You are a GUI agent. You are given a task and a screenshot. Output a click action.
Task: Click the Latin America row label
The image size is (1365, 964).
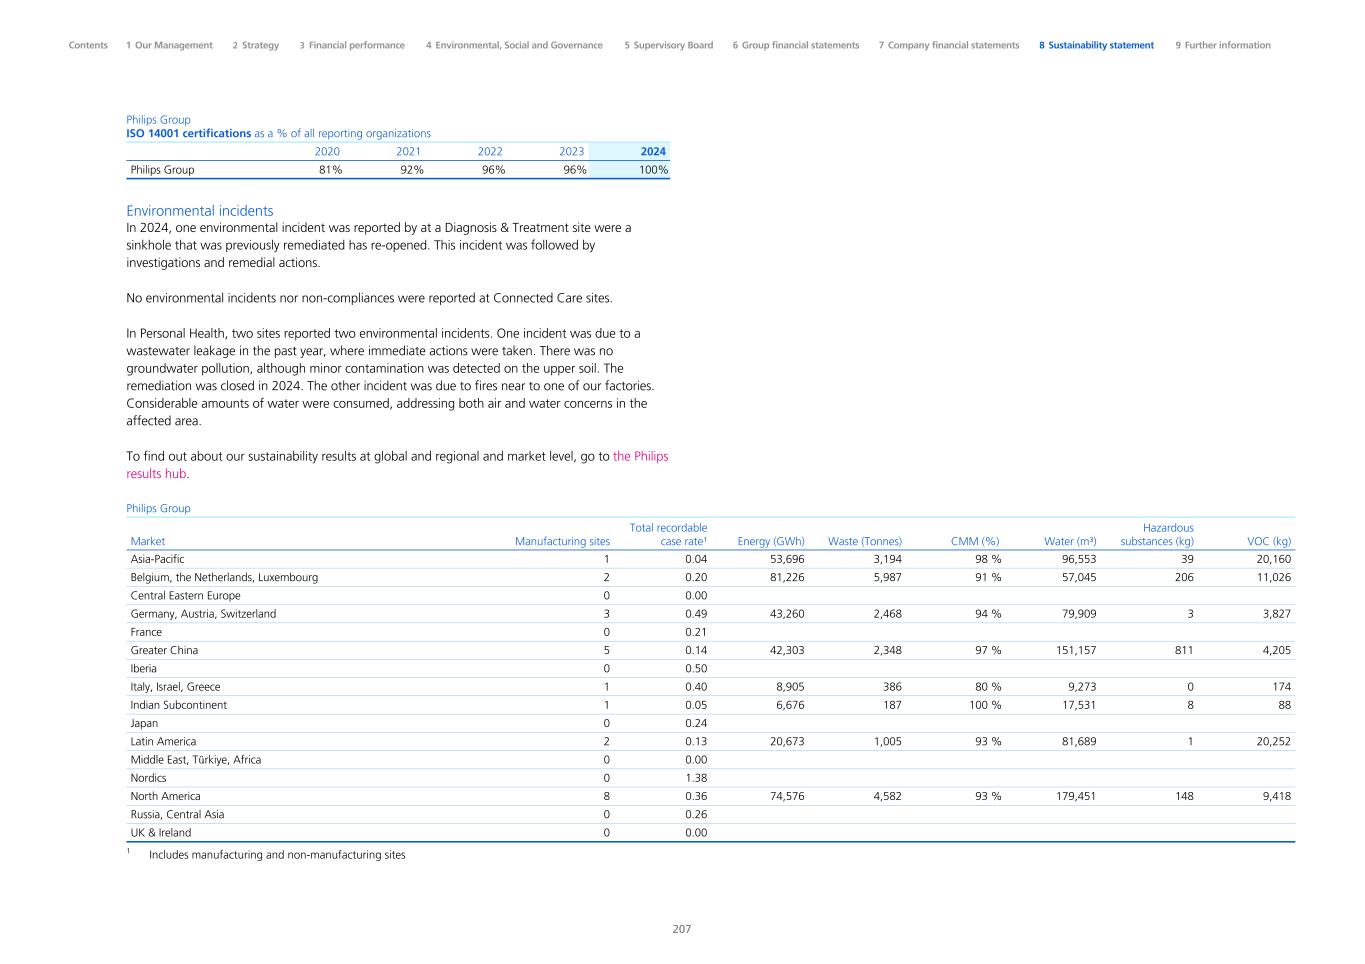coord(163,741)
